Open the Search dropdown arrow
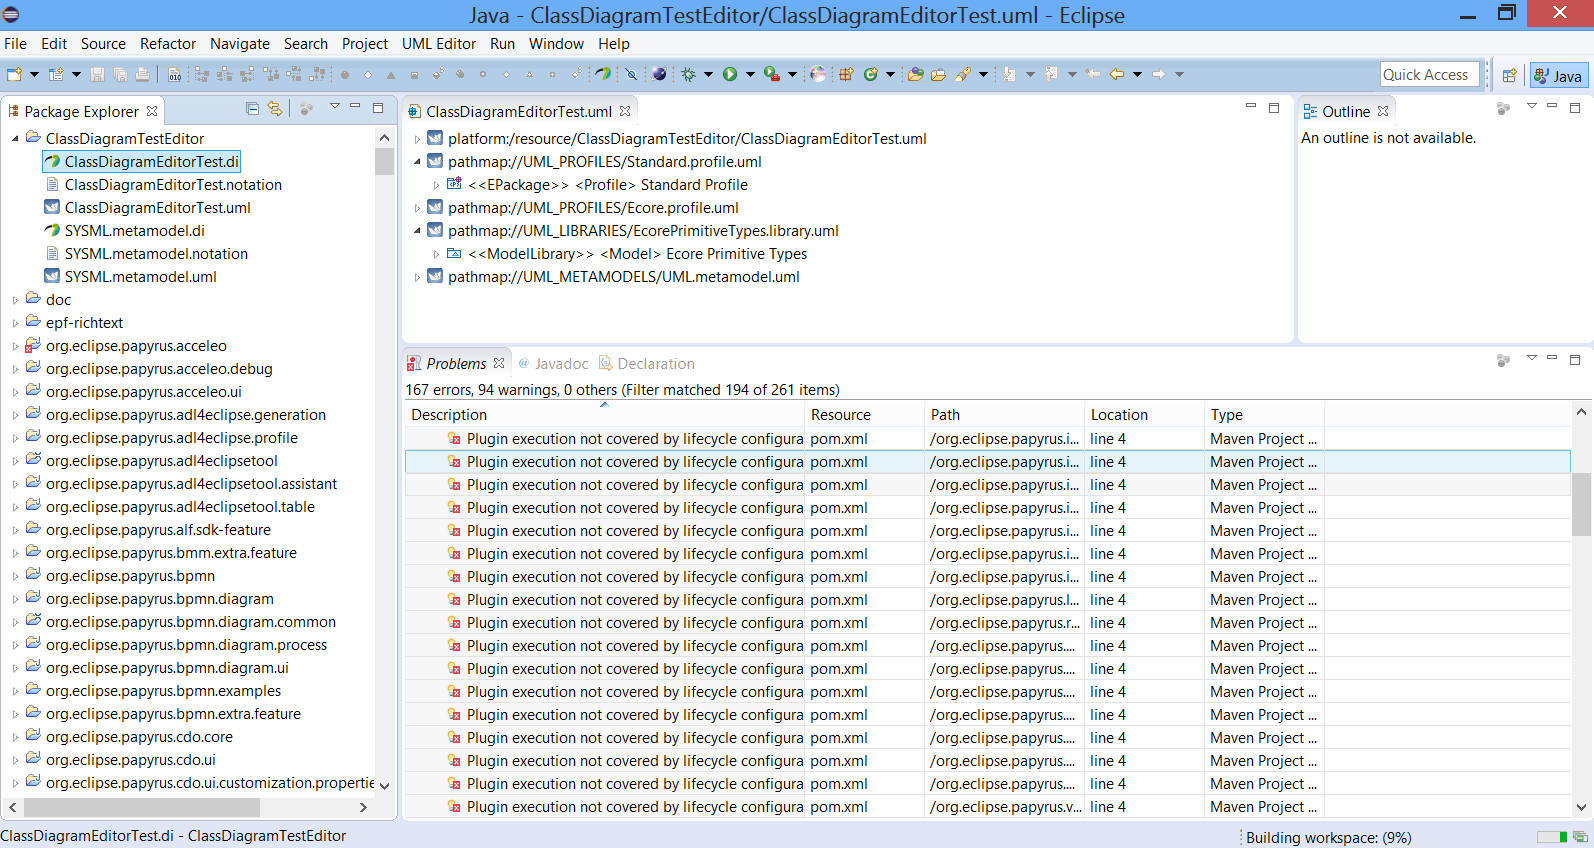 point(983,74)
